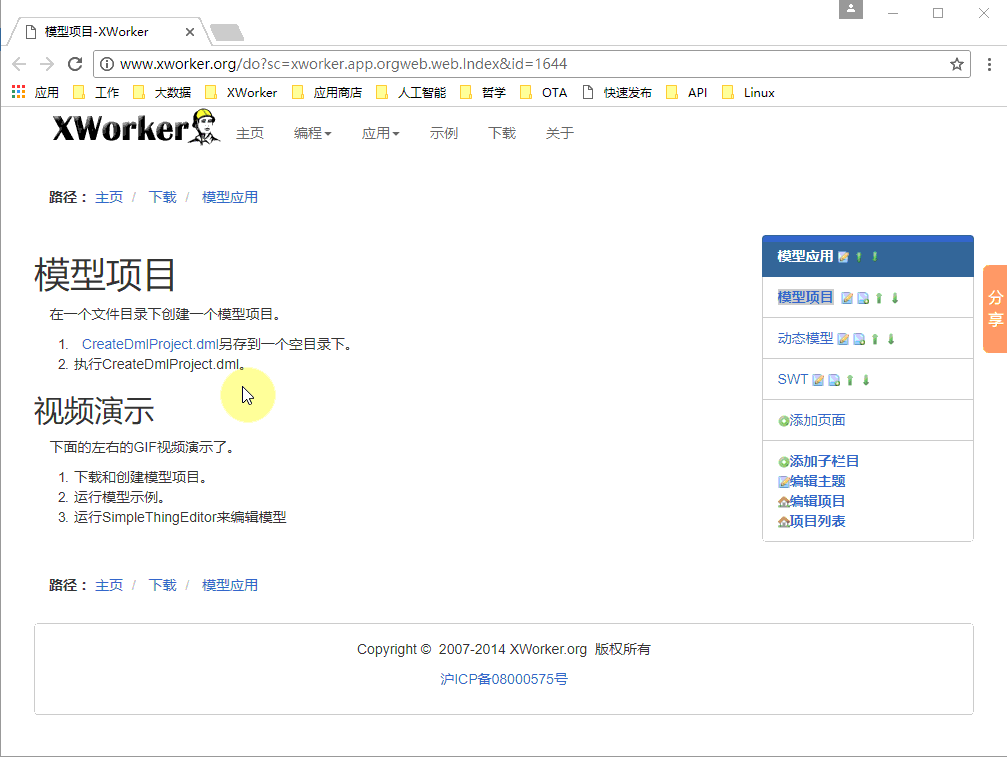Screen dimensions: 1007x757
Task: Click the page icon next to 模型项目
Action: pos(863,298)
